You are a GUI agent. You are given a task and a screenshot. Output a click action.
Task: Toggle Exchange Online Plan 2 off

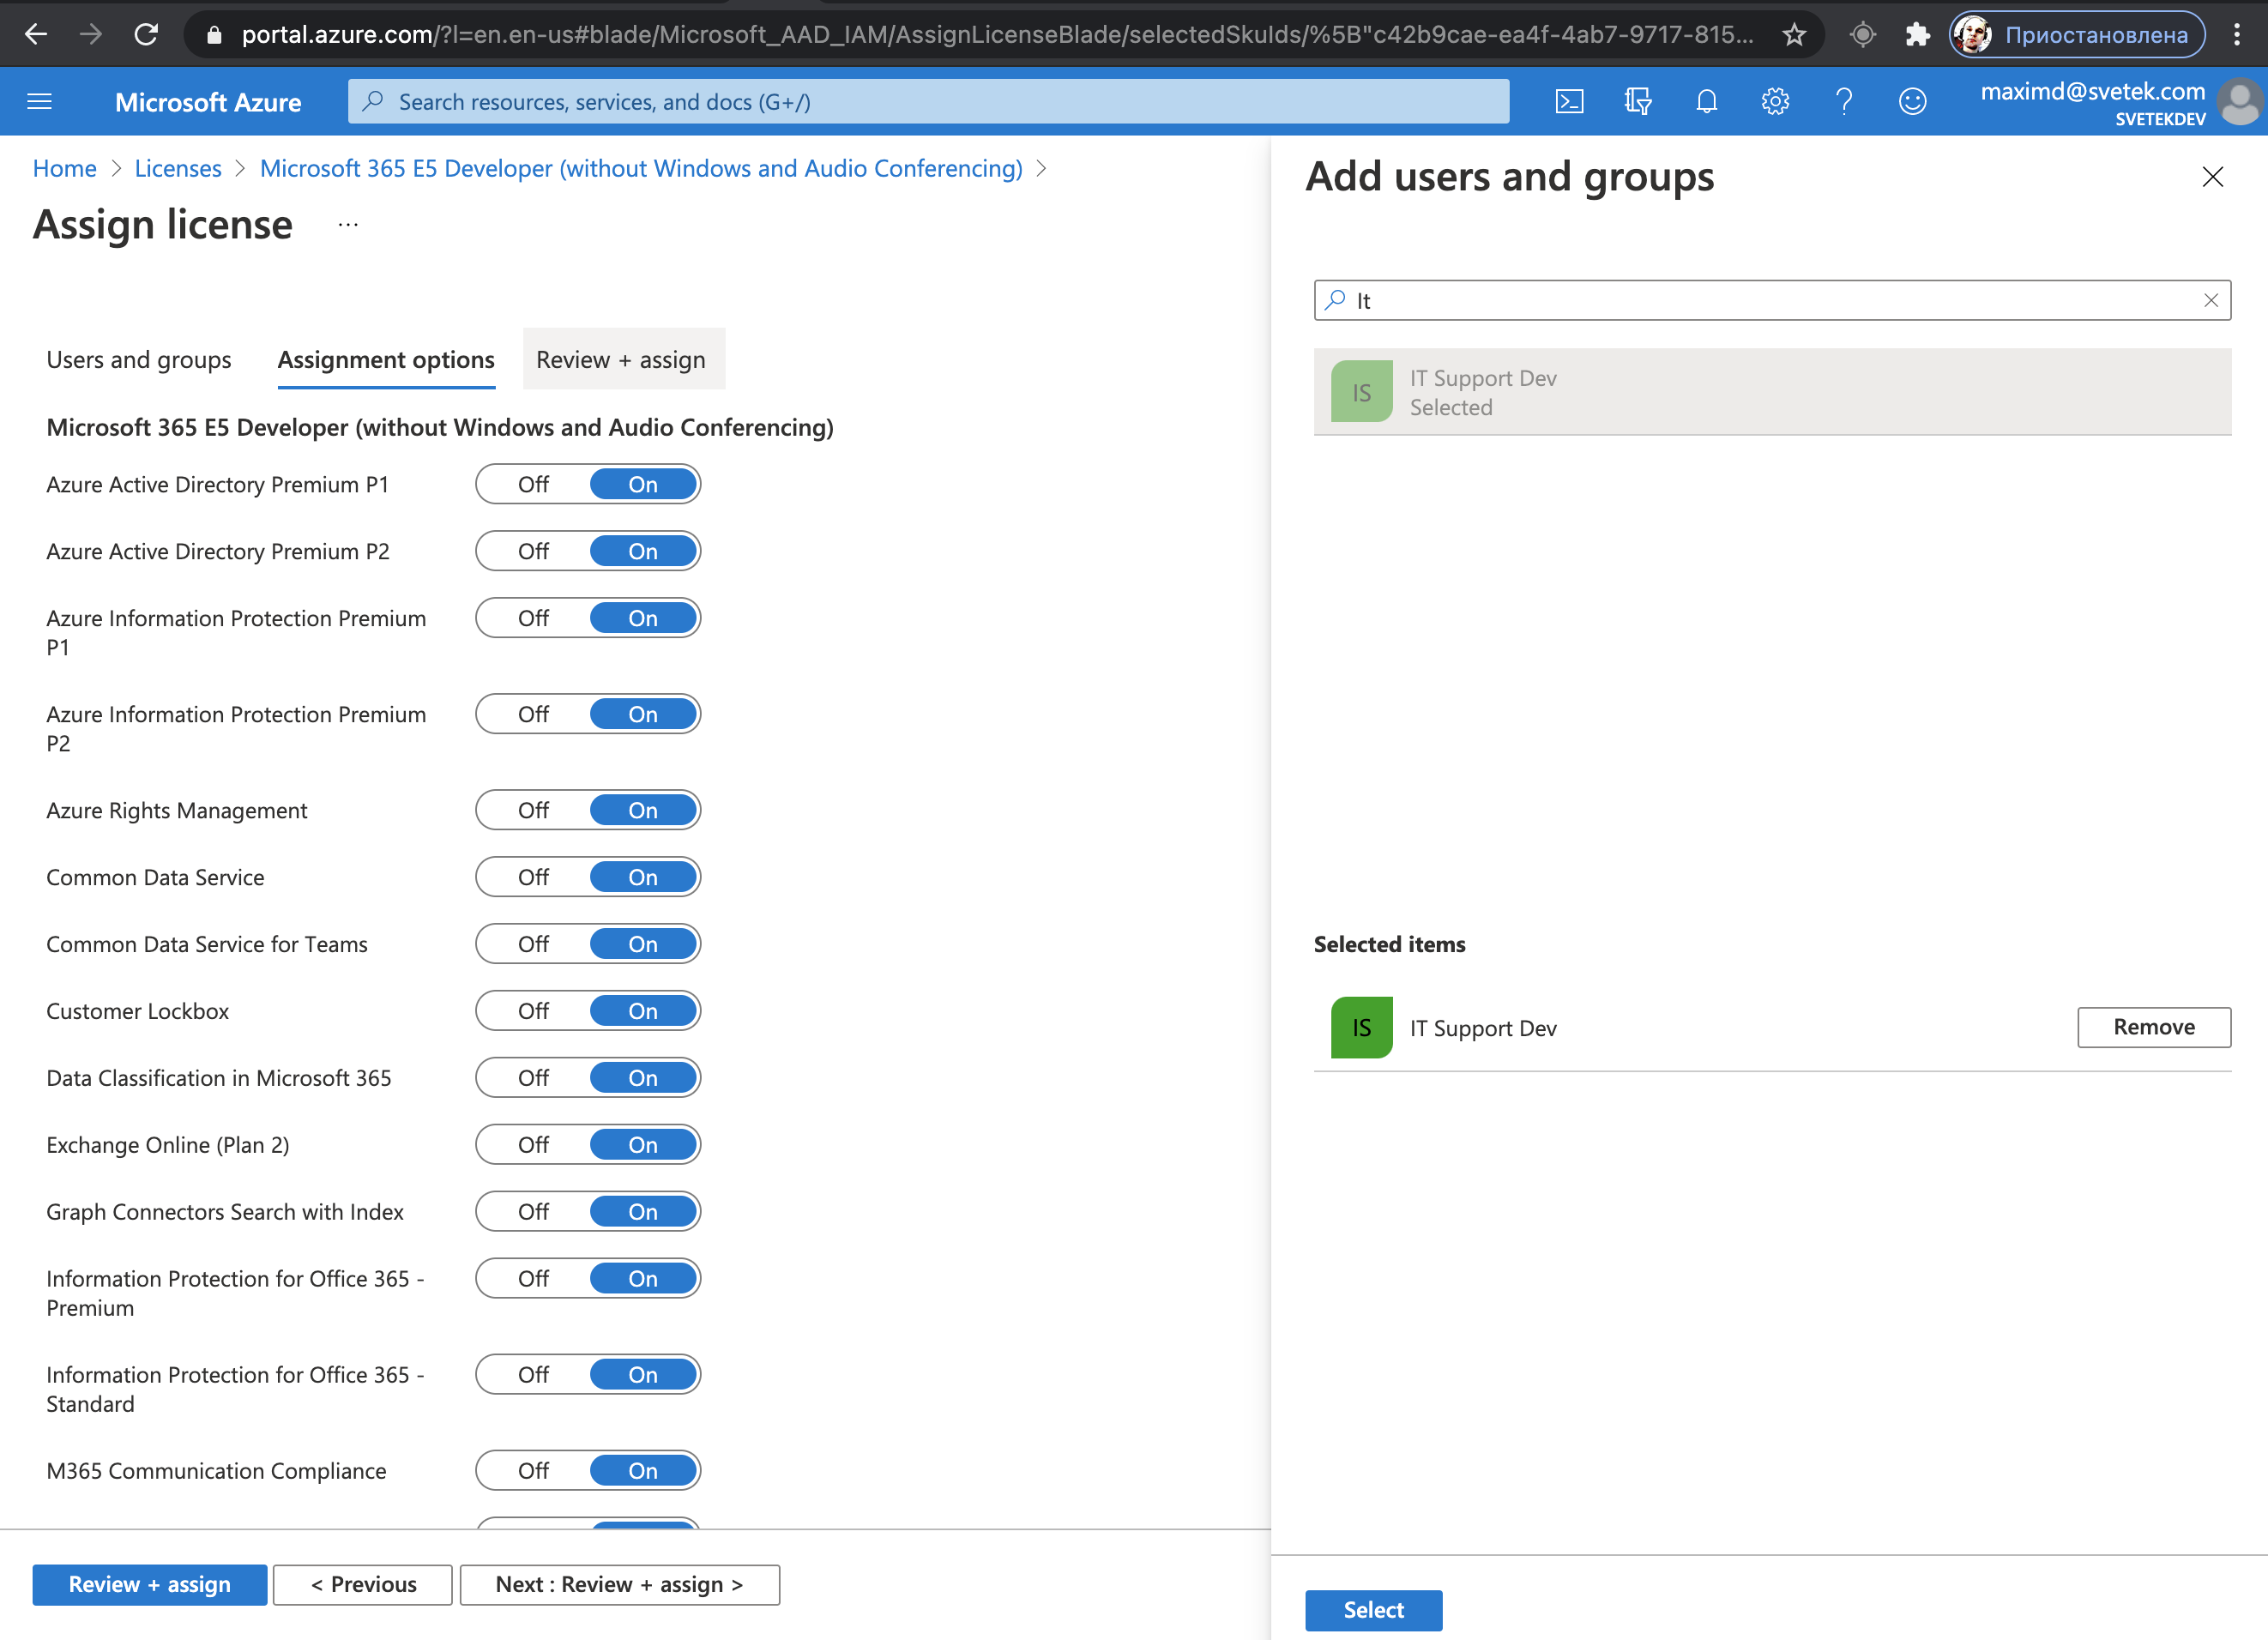click(x=534, y=1143)
